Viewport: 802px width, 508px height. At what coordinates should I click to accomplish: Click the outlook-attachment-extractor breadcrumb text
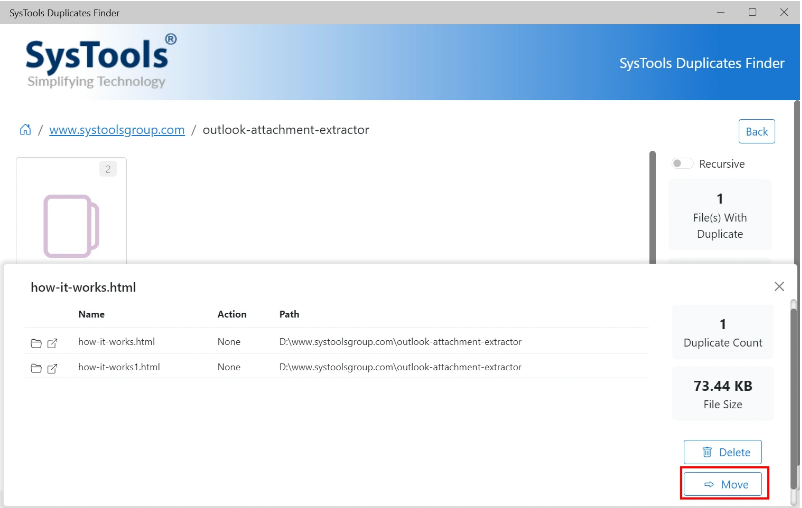[286, 130]
